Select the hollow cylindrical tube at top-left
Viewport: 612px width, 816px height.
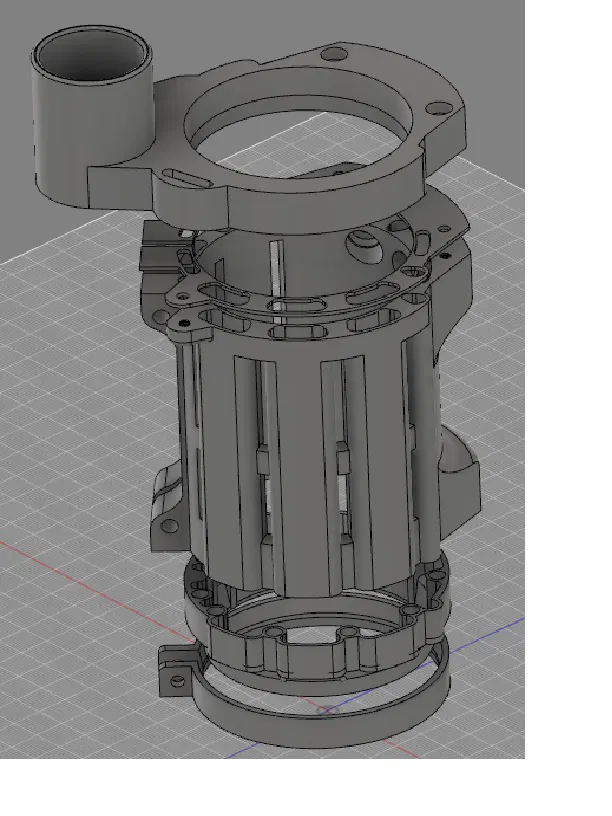[91, 114]
